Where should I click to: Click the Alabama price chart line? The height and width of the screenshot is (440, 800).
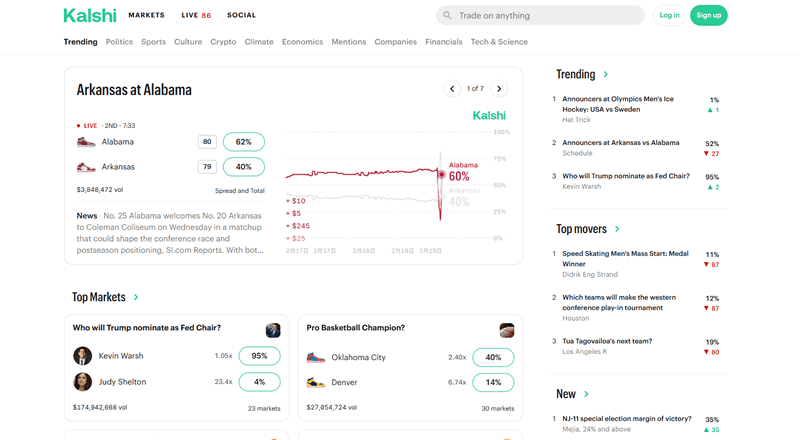[360, 173]
